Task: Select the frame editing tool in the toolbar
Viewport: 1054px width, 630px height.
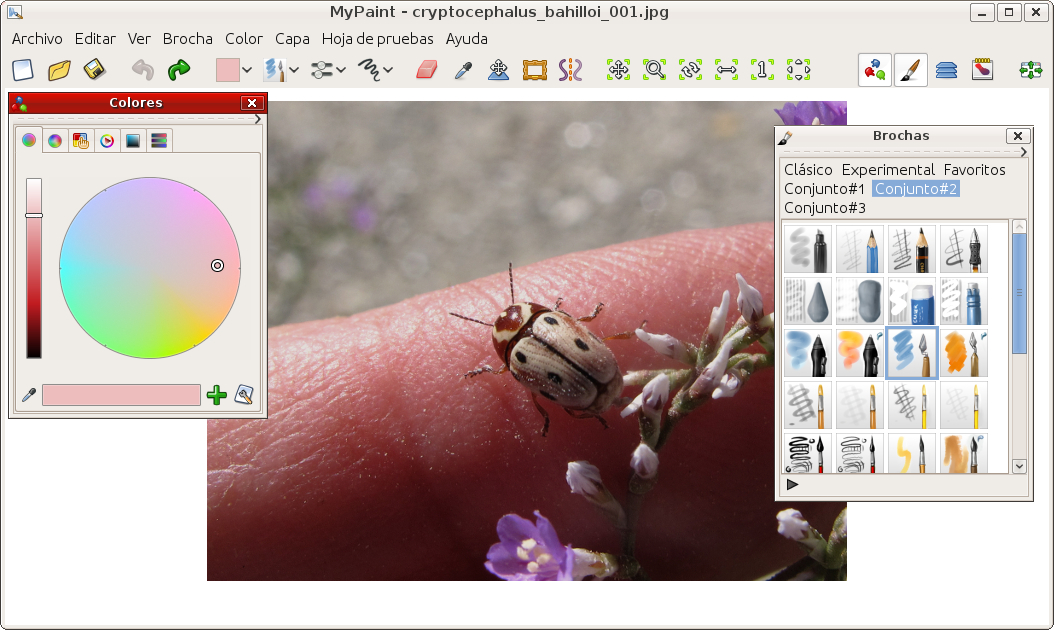Action: pos(535,70)
